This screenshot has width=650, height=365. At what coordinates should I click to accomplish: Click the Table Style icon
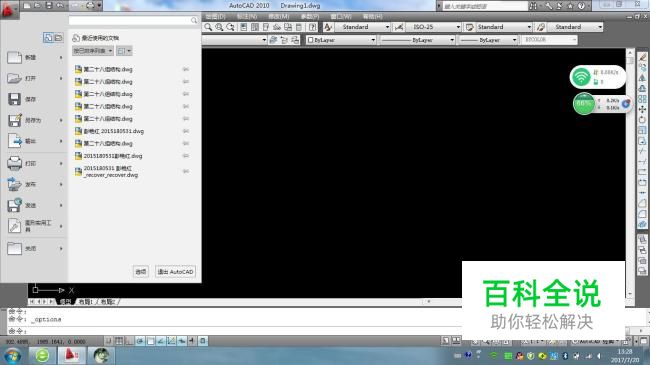pos(469,27)
